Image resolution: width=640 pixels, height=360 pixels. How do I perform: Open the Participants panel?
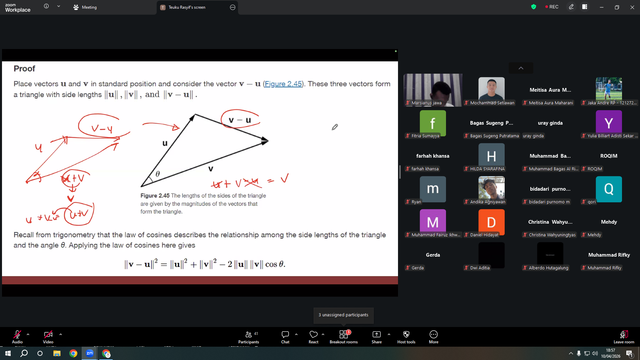(248, 337)
